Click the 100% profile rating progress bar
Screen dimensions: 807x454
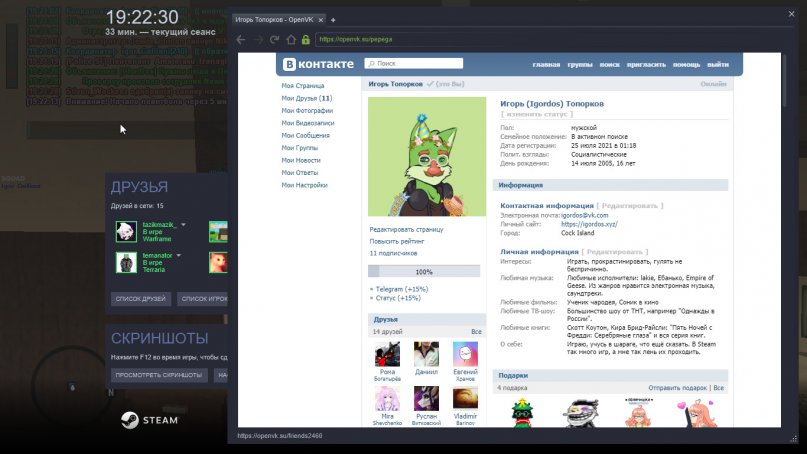[x=424, y=271]
